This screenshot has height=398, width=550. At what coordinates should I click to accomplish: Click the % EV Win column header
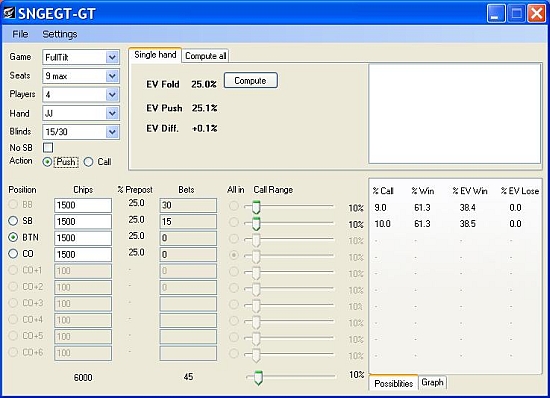pos(470,191)
